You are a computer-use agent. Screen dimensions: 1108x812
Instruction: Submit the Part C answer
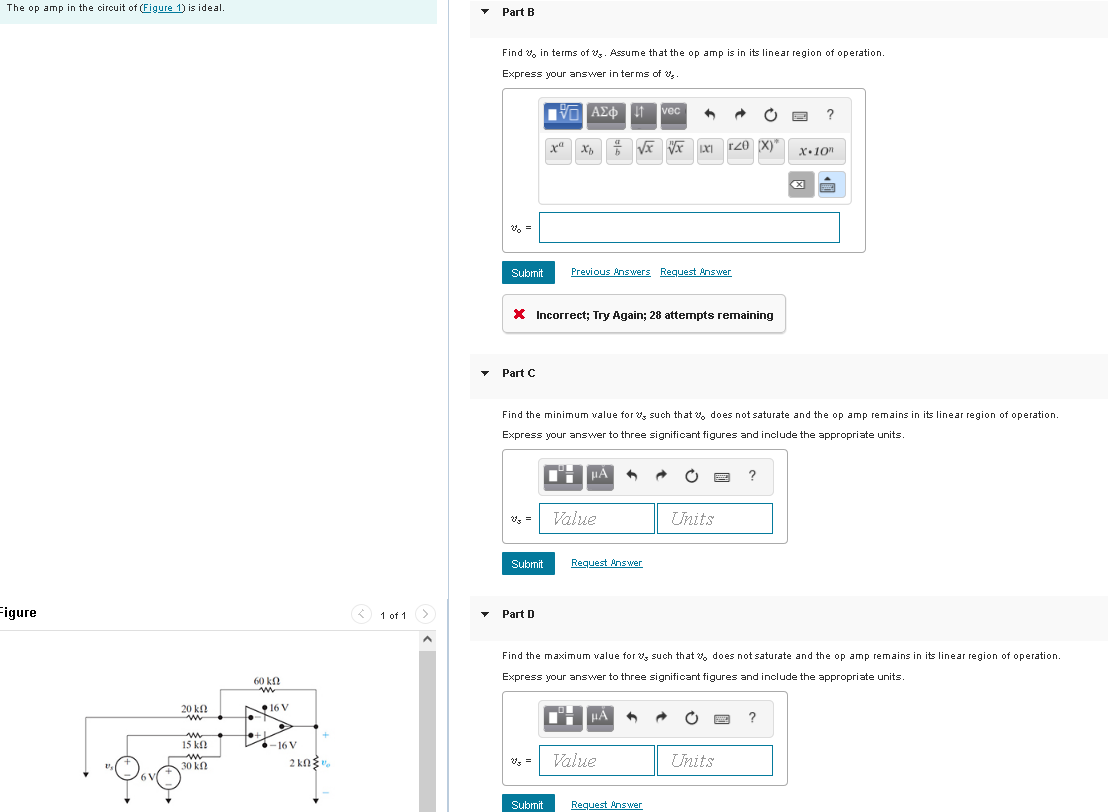tap(528, 564)
